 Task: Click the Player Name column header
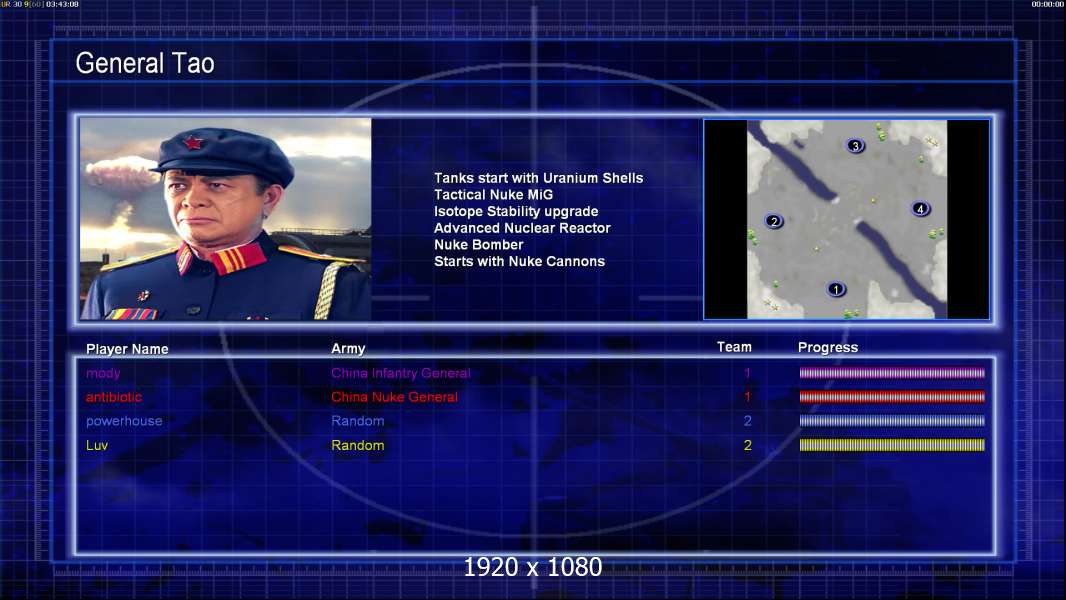(127, 349)
